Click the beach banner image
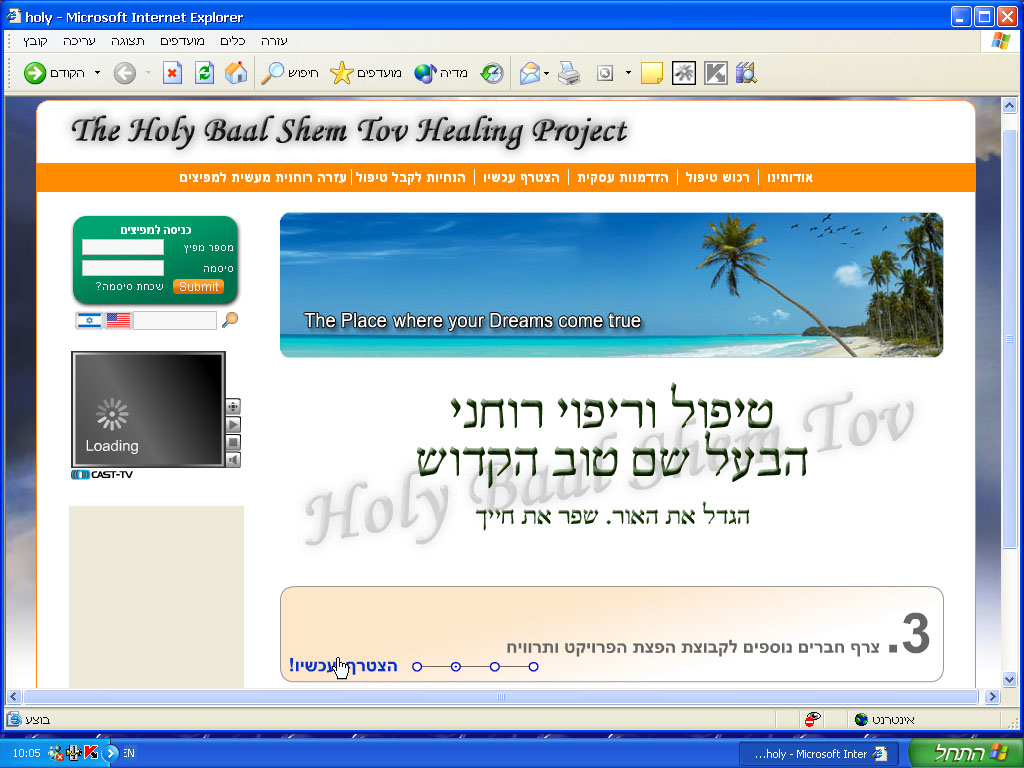The width and height of the screenshot is (1024, 768). click(611, 285)
